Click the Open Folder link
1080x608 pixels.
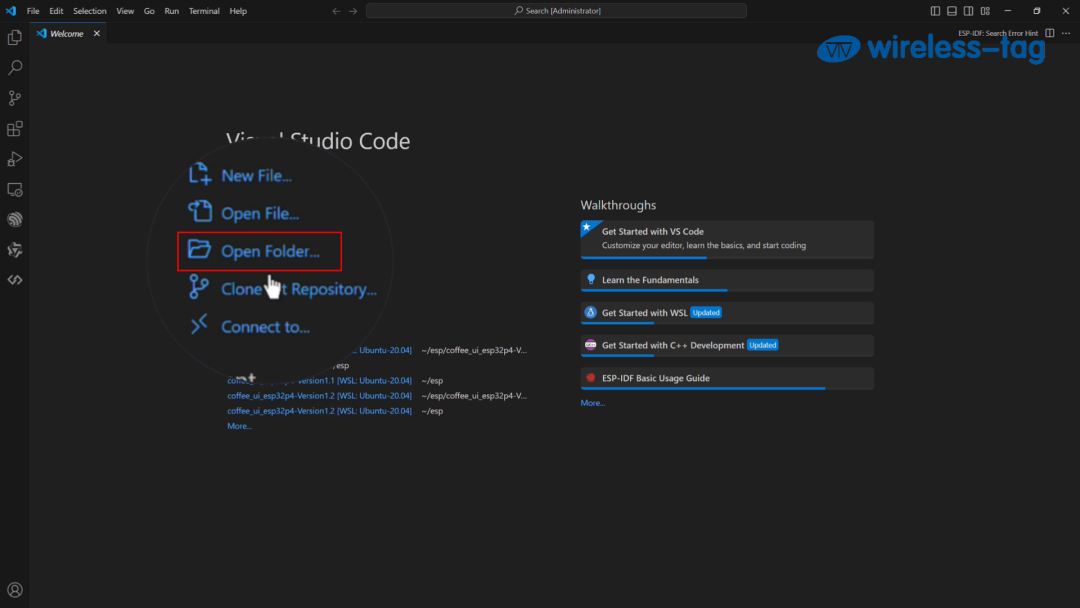tap(270, 252)
